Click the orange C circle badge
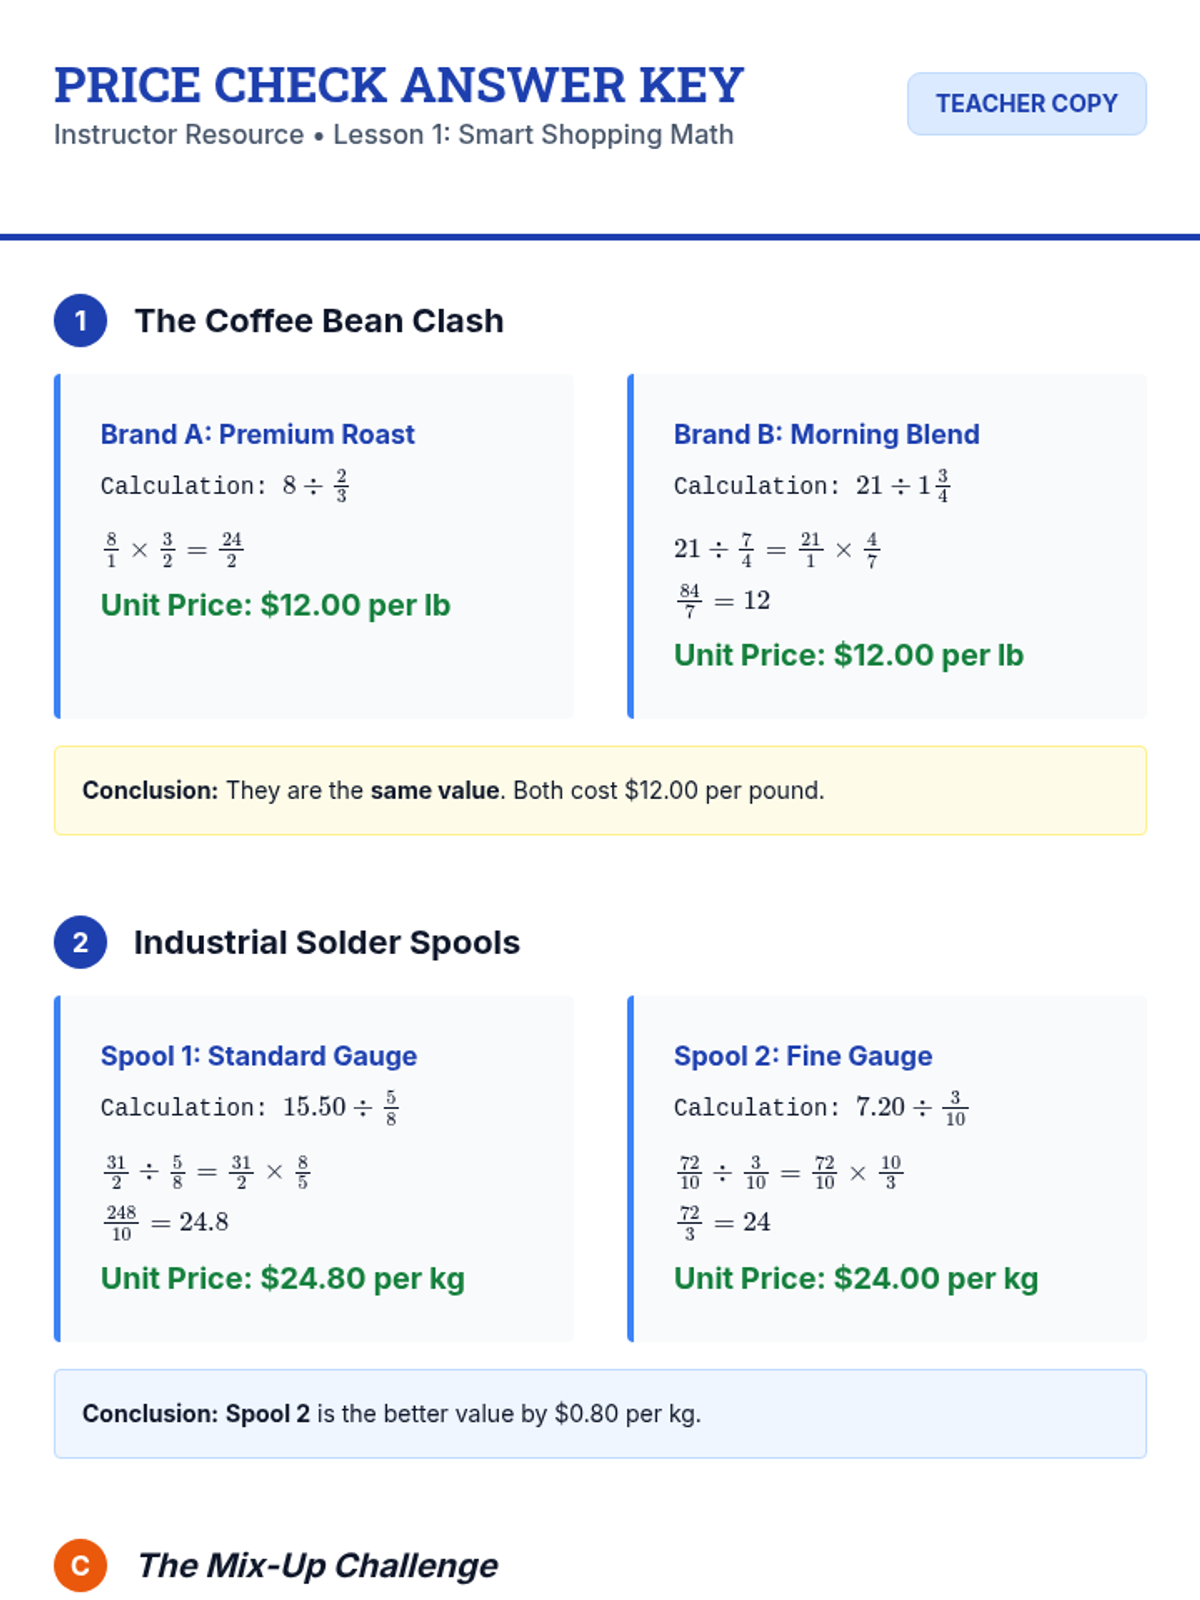 click(81, 1565)
